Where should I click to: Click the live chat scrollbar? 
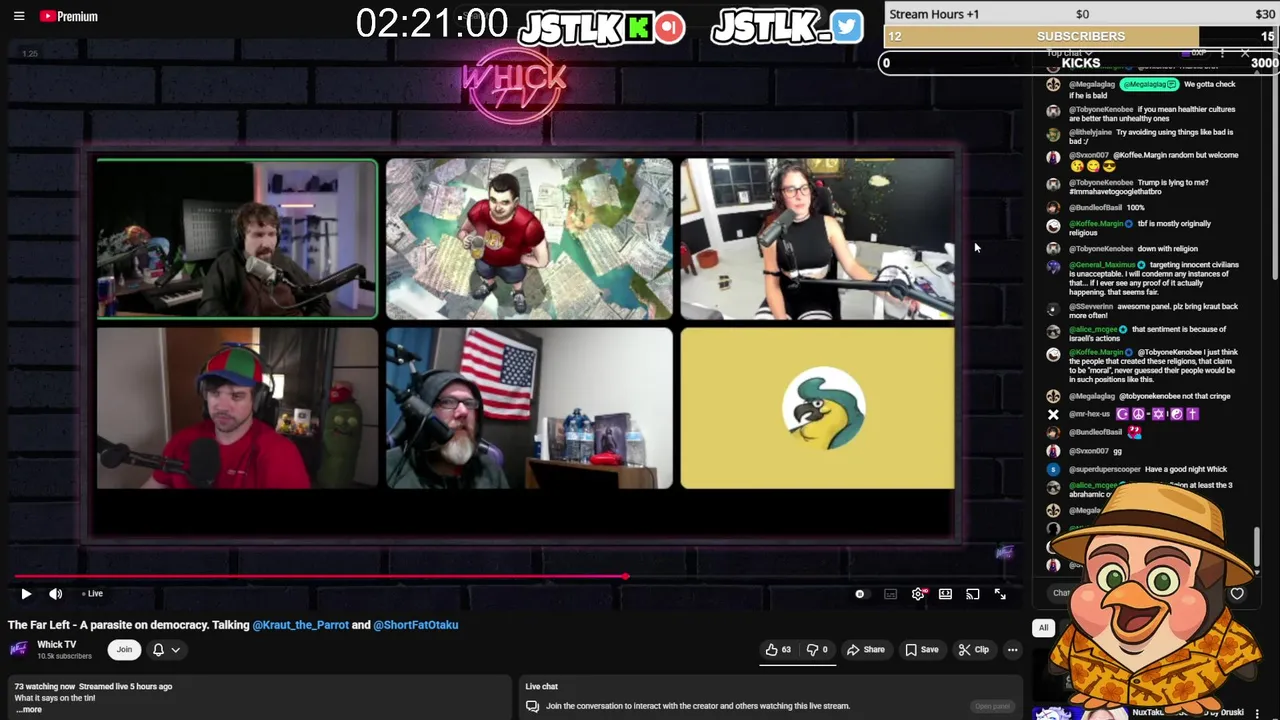pyautogui.click(x=1257, y=546)
